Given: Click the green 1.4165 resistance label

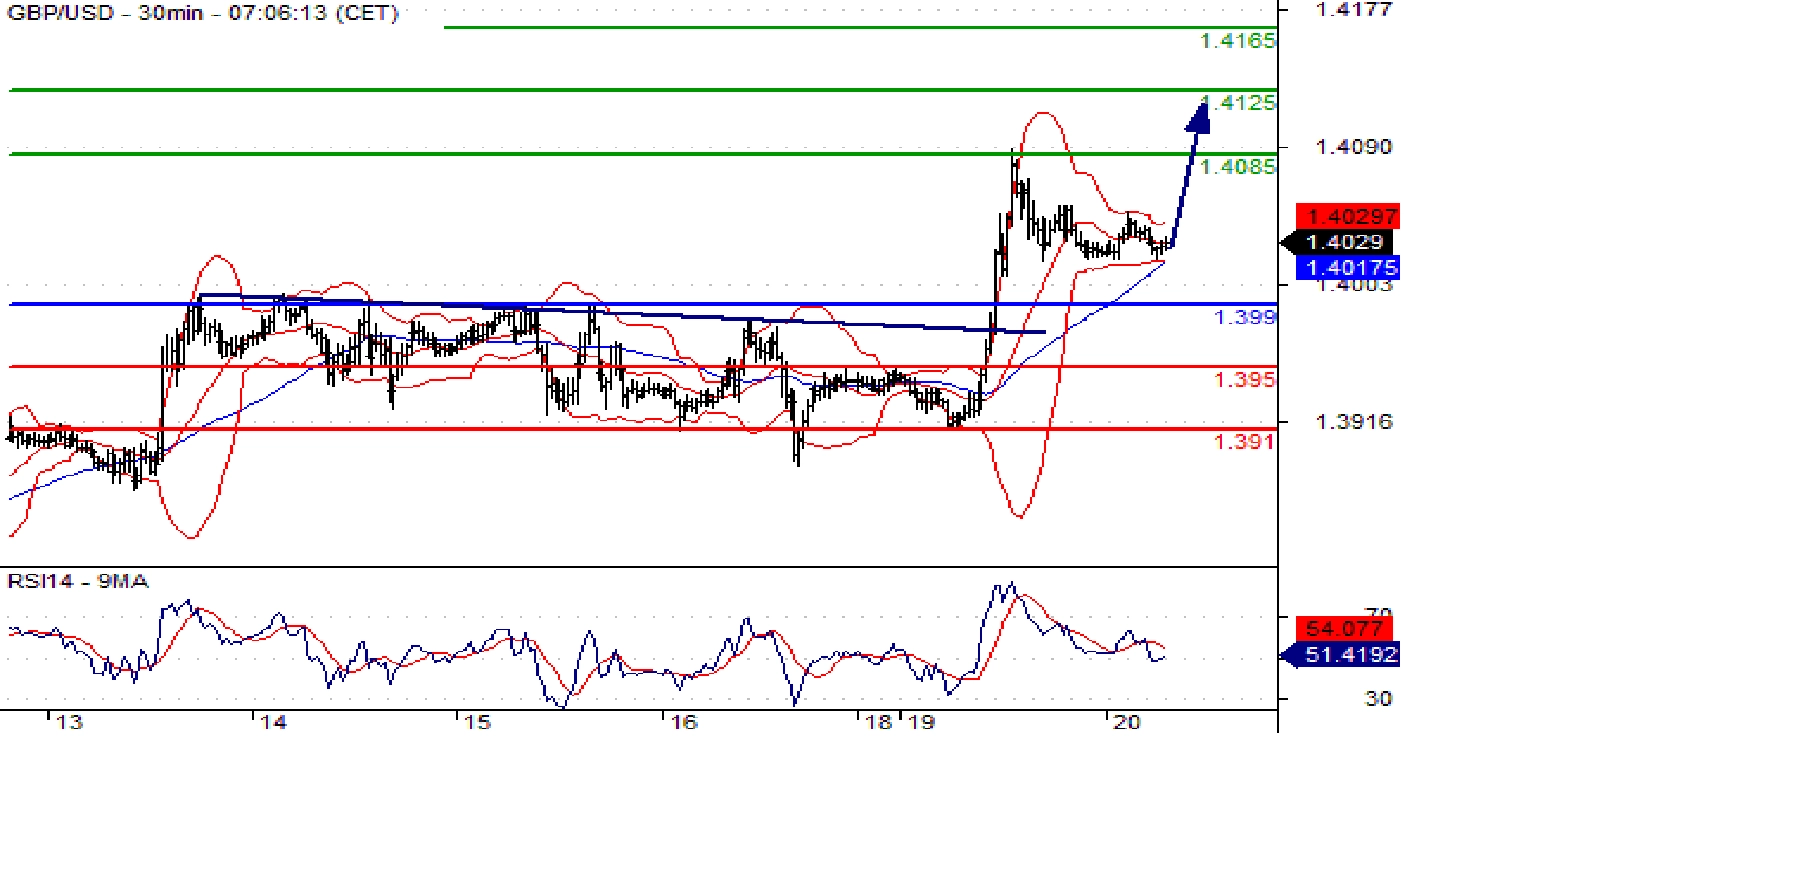Looking at the screenshot, I should (1237, 41).
